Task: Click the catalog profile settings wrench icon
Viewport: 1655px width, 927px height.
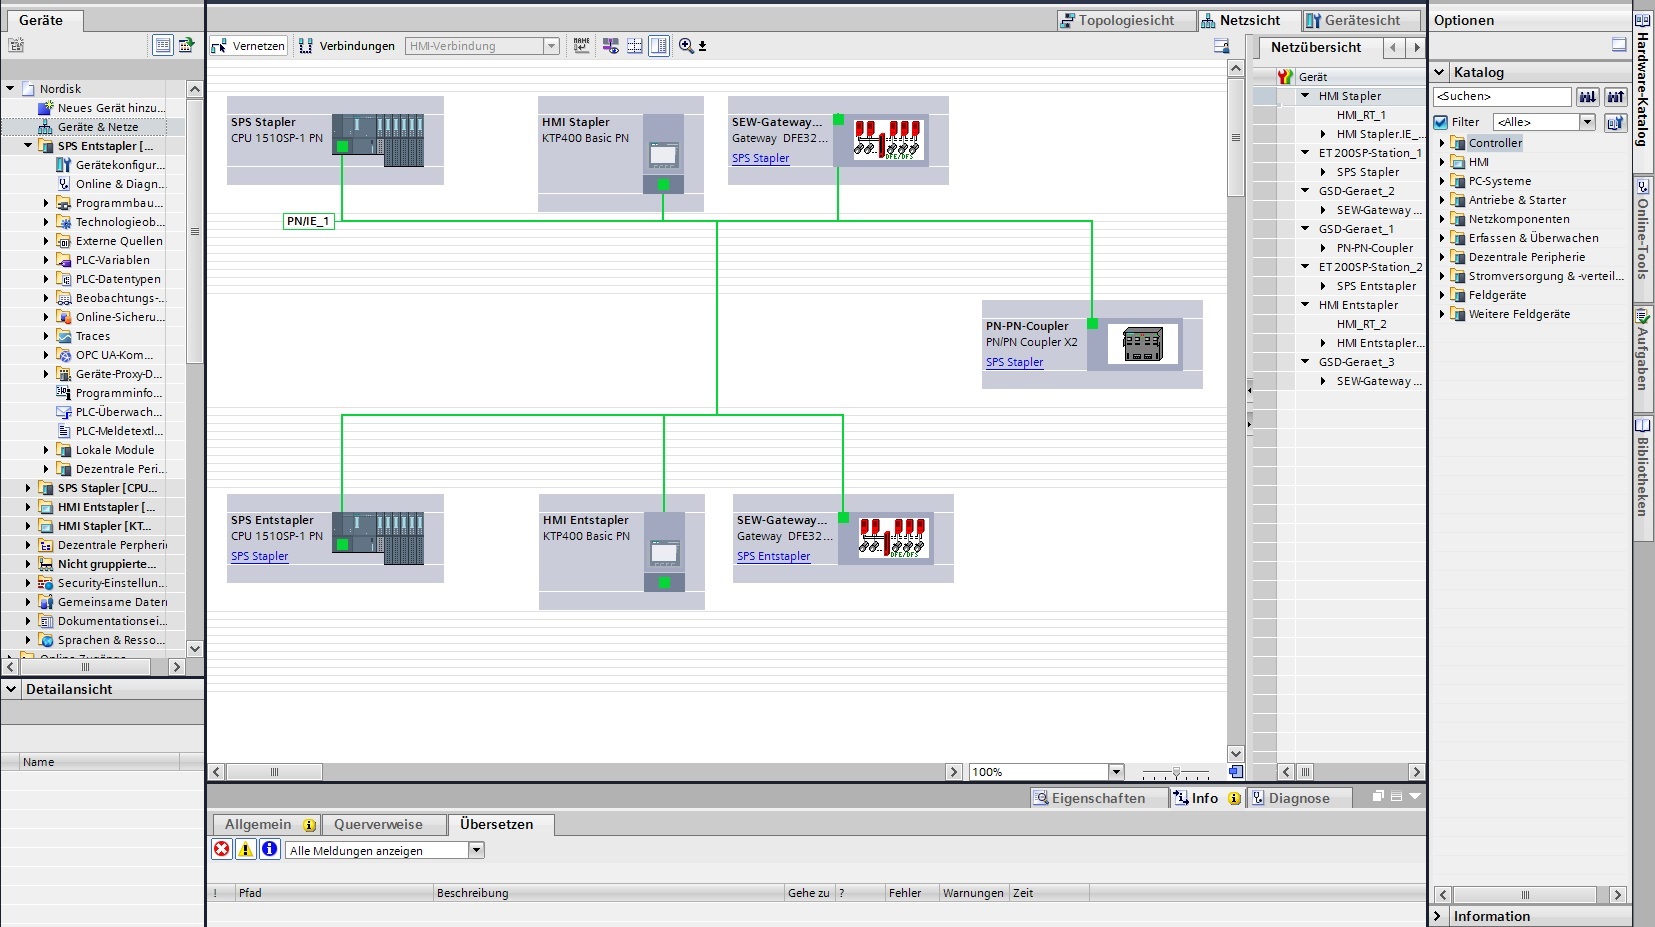Action: (1615, 122)
